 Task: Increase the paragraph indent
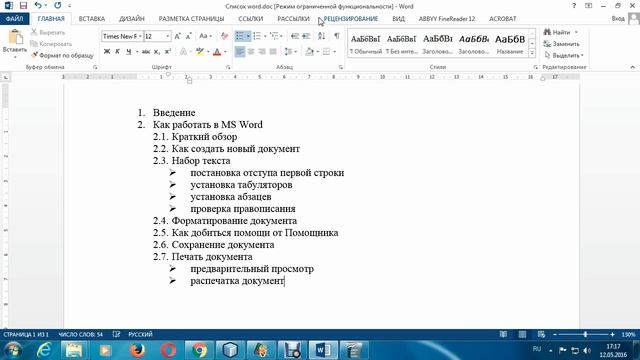306,36
